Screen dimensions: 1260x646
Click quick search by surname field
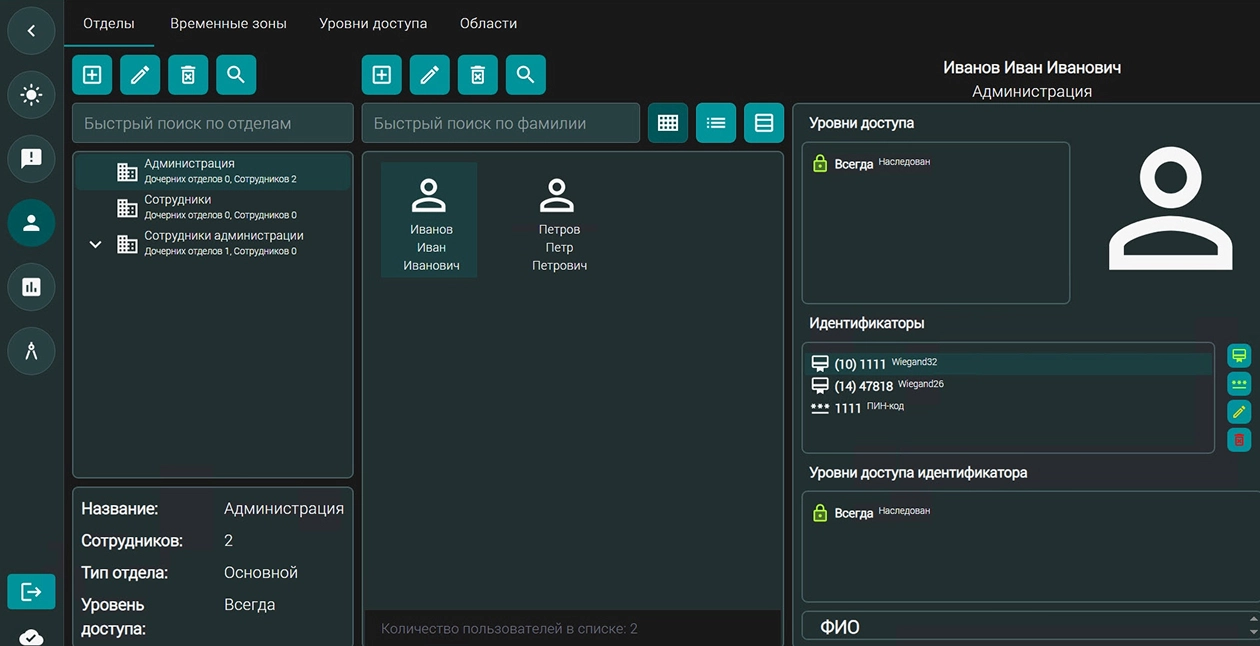[x=500, y=123]
